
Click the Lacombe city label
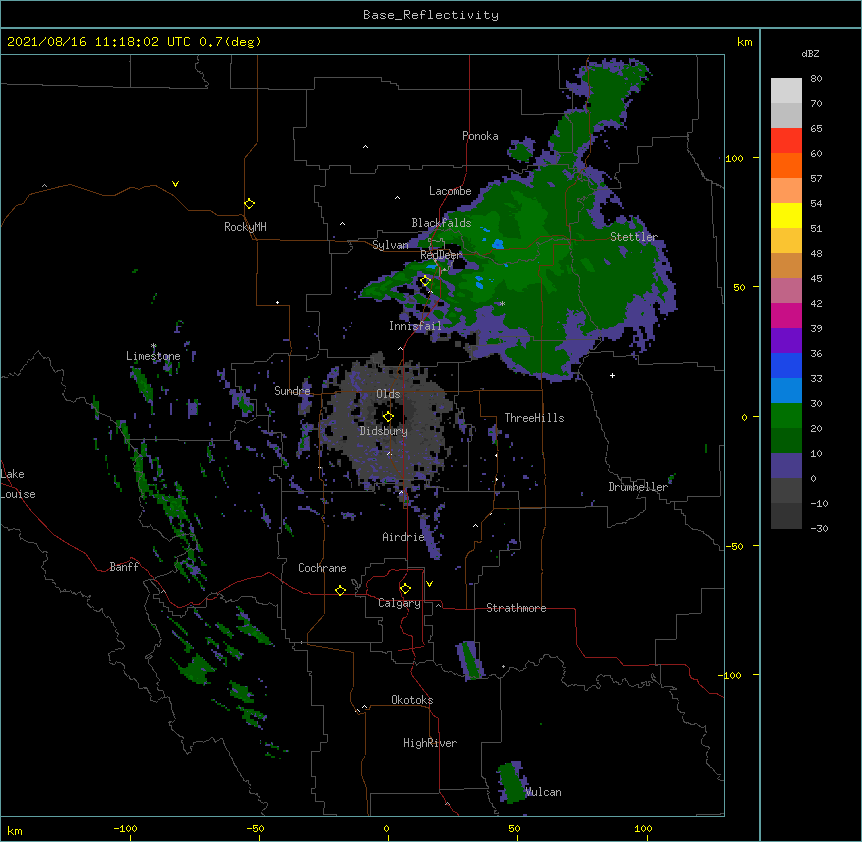click(450, 191)
